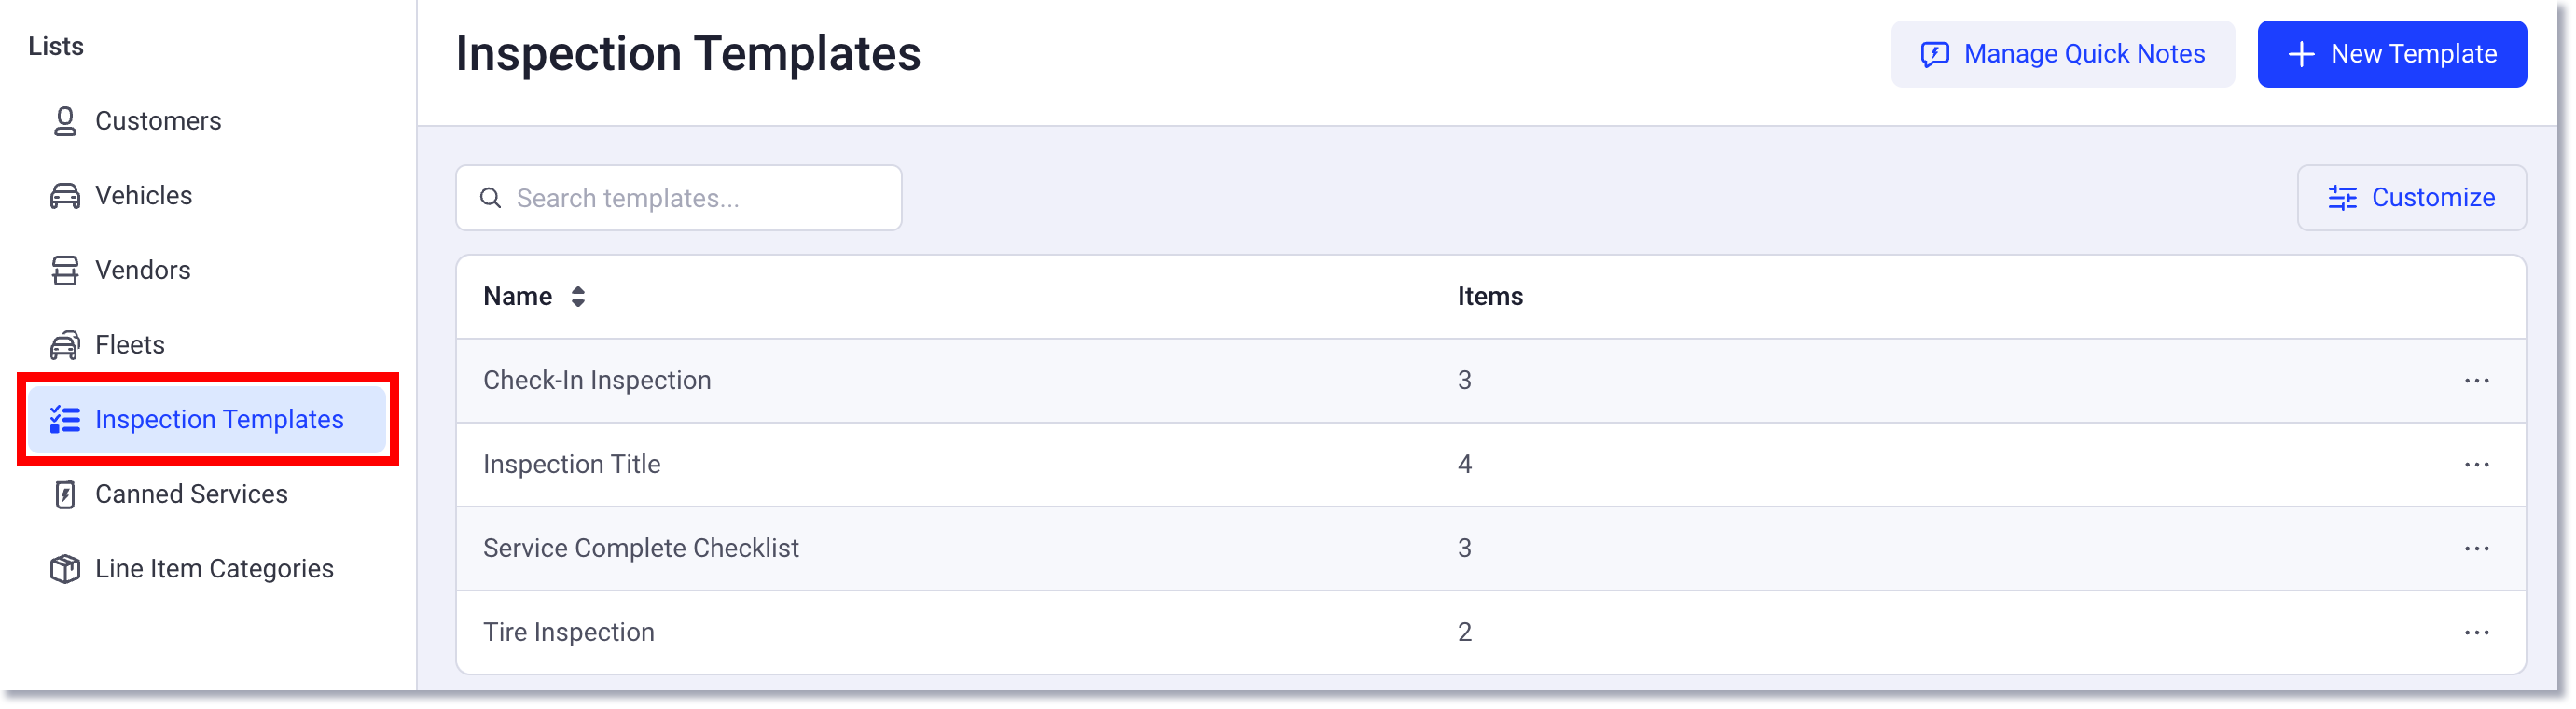The width and height of the screenshot is (2576, 709).
Task: Select the Inspection Templates checklist icon
Action: 64,419
